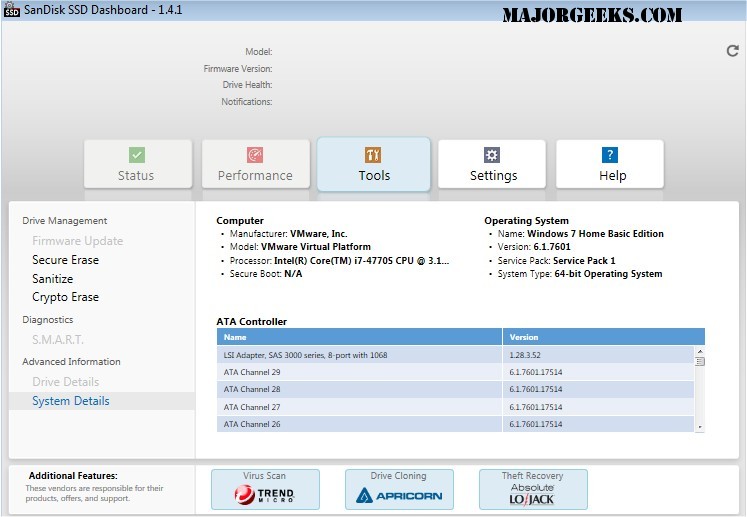Click the blue Help question mark icon
Screen dimensions: 747x517
coord(610,155)
